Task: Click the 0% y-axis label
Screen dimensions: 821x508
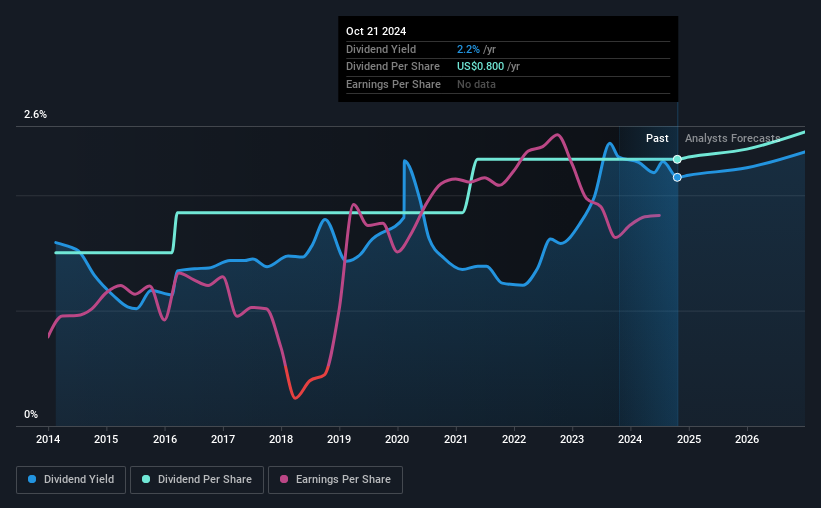Action: 31,414
